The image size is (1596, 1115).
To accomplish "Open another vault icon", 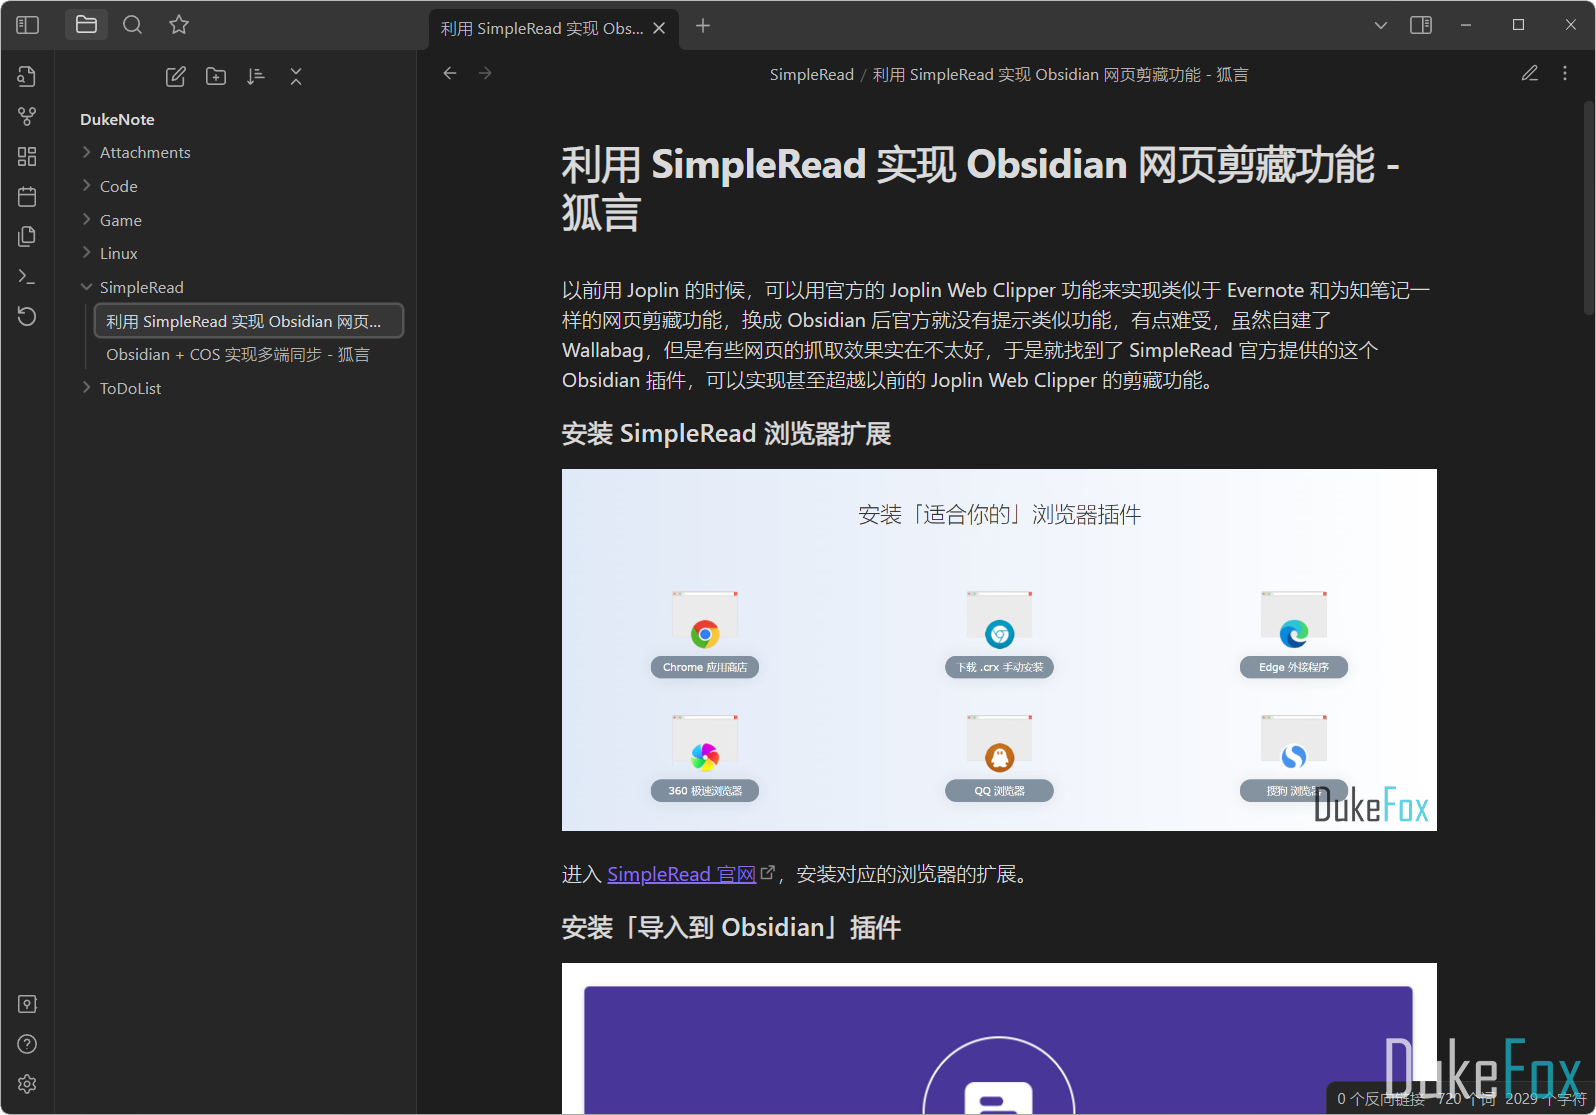I will 27,1004.
